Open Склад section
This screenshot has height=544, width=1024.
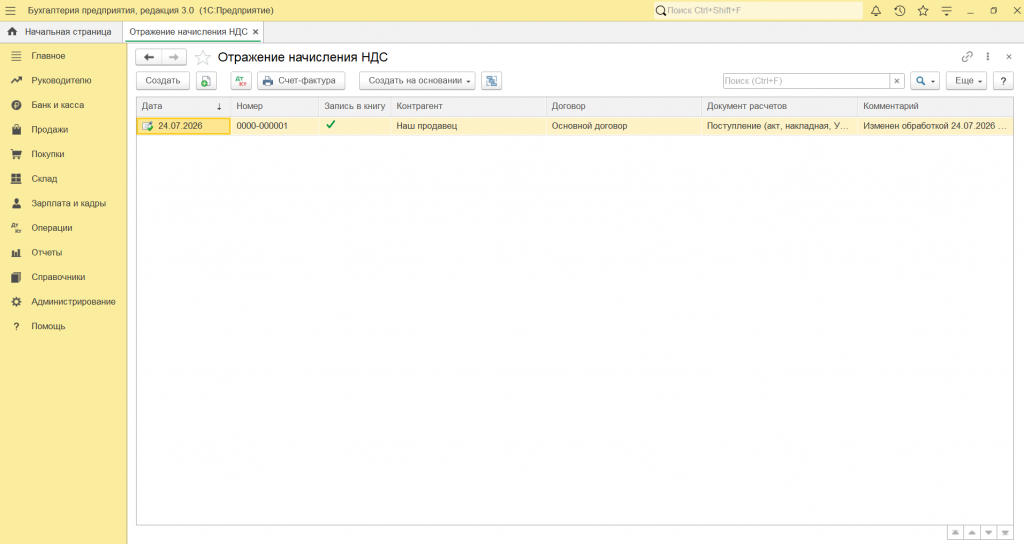point(44,179)
